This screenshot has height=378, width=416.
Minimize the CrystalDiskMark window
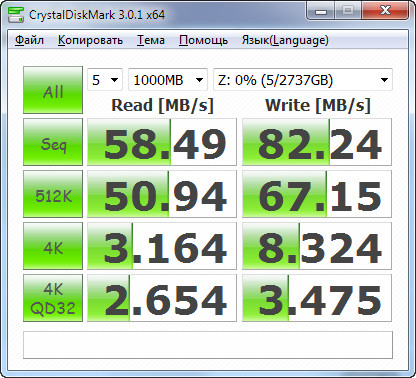click(x=321, y=11)
